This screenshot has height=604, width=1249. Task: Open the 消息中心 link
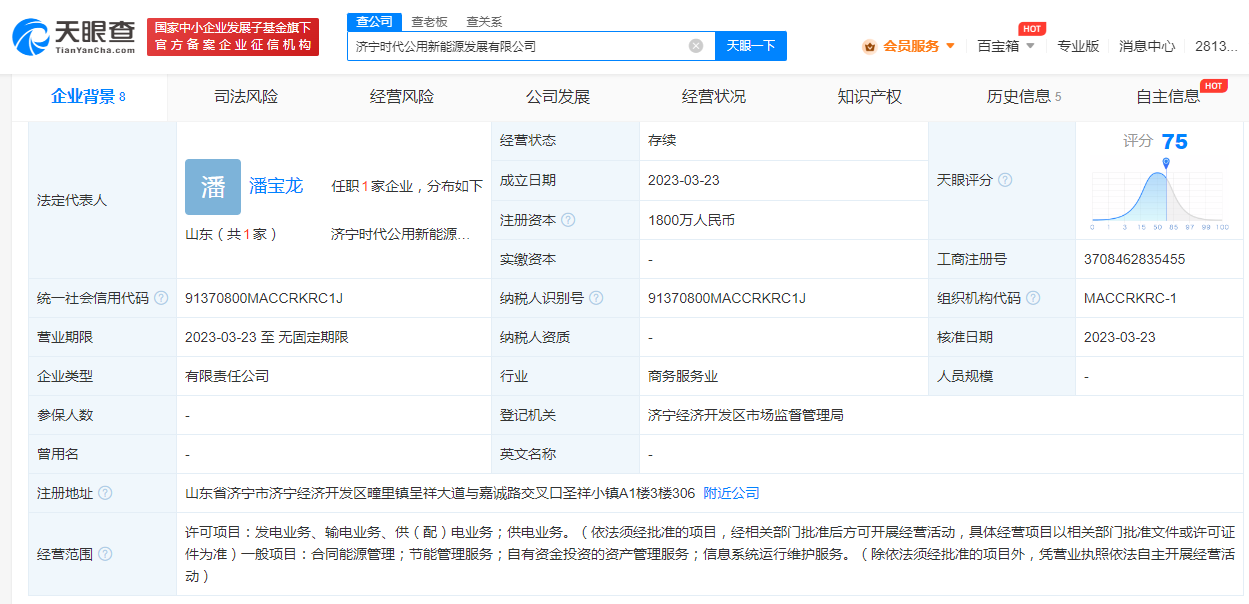click(x=1147, y=46)
